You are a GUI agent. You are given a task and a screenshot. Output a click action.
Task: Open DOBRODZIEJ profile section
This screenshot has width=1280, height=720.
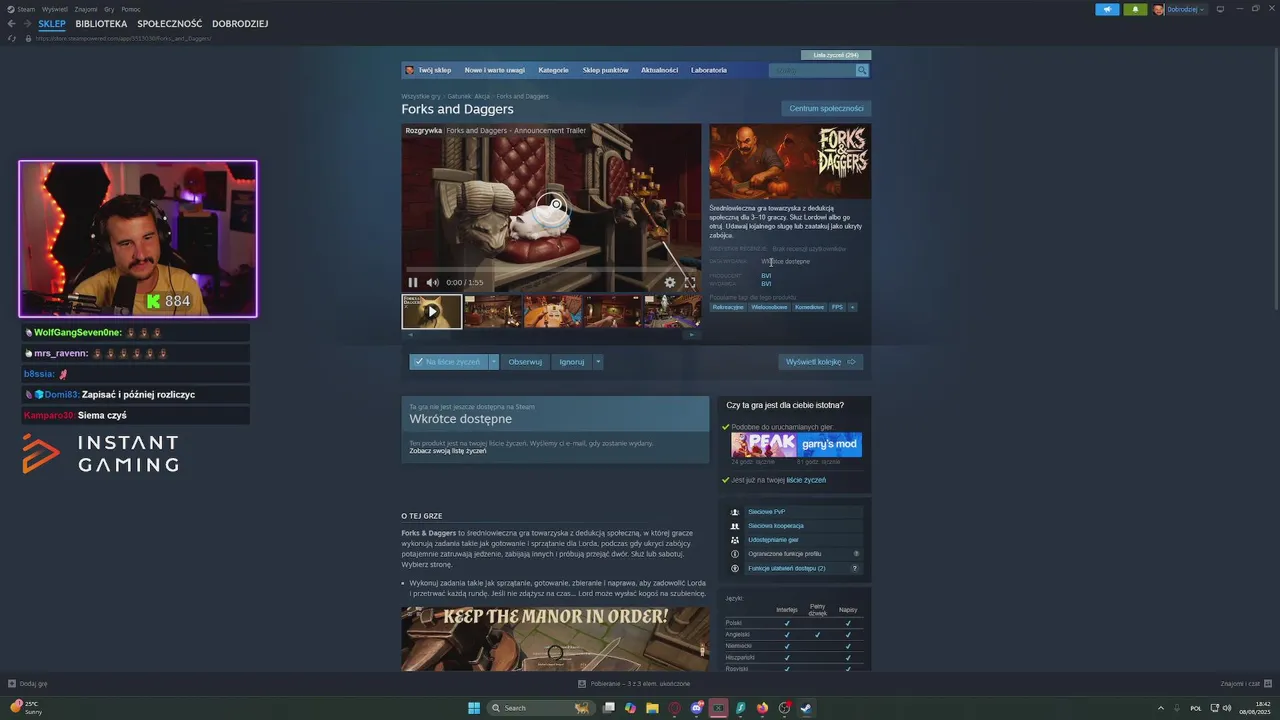[240, 24]
